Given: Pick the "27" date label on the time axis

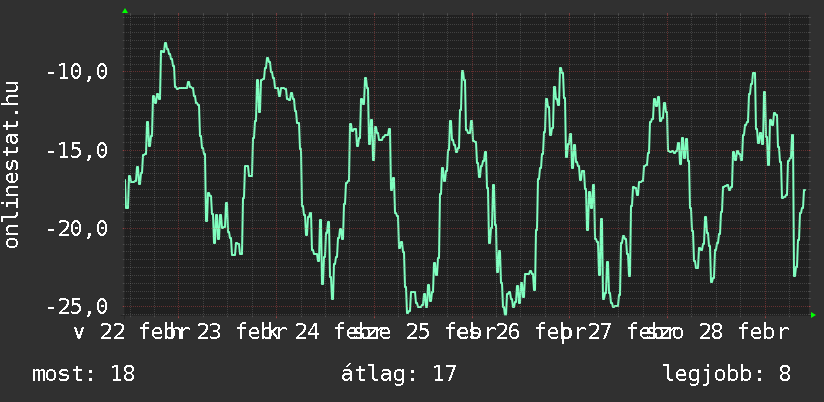Looking at the screenshot, I should [599, 332].
